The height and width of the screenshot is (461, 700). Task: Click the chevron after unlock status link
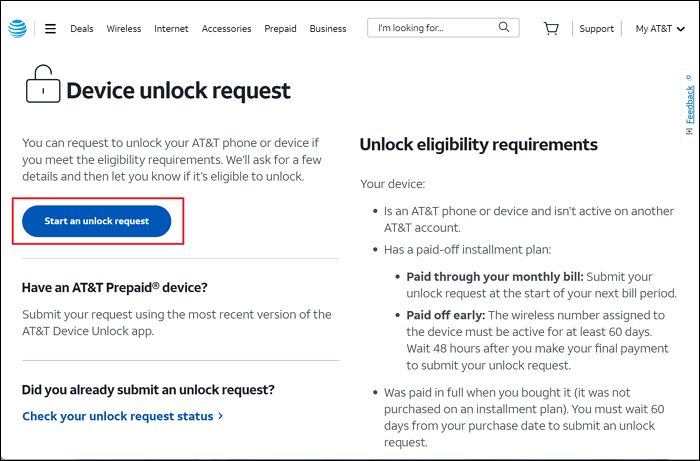point(221,415)
